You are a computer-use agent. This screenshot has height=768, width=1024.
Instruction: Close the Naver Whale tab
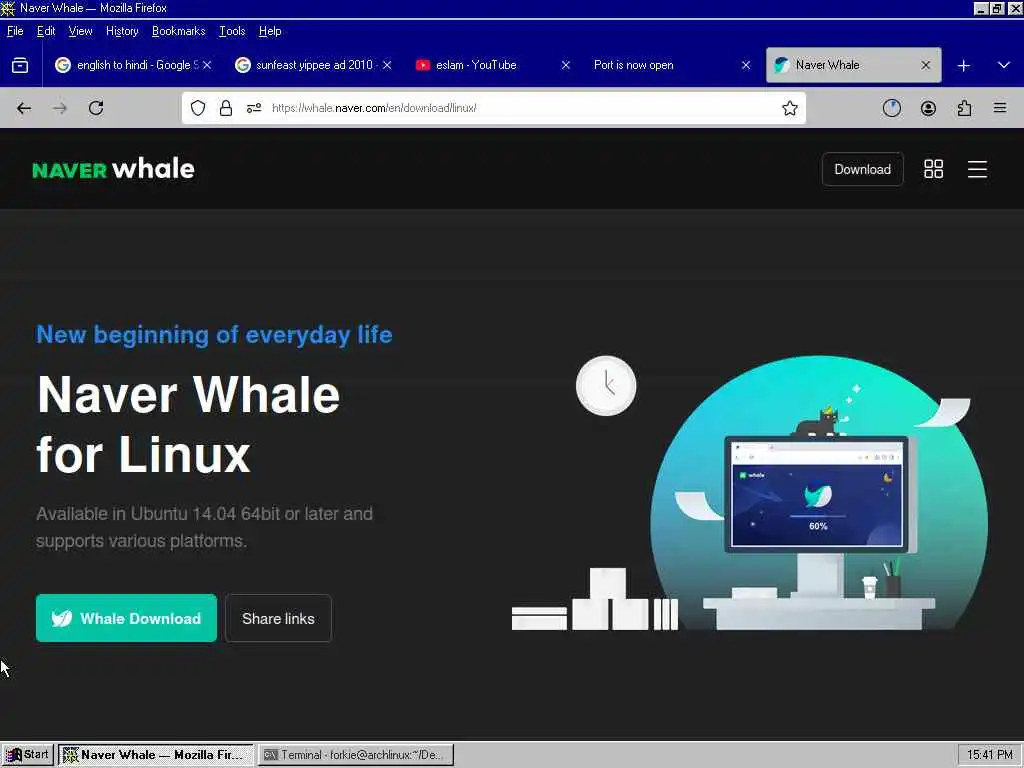coord(925,65)
